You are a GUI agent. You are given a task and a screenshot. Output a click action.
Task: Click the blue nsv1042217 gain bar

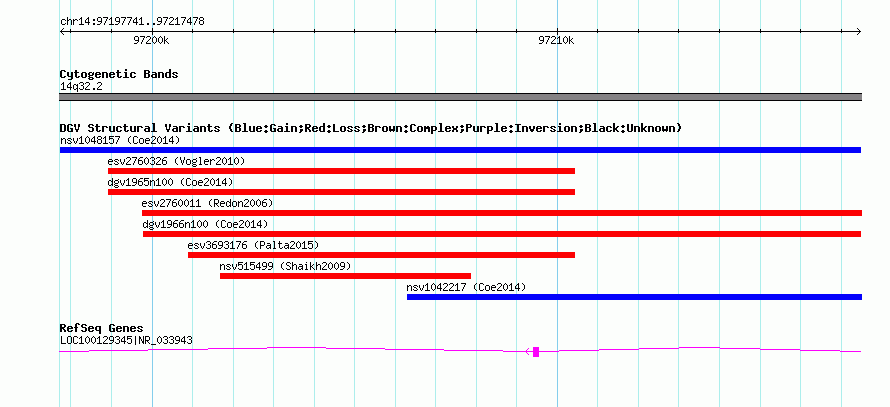635,297
